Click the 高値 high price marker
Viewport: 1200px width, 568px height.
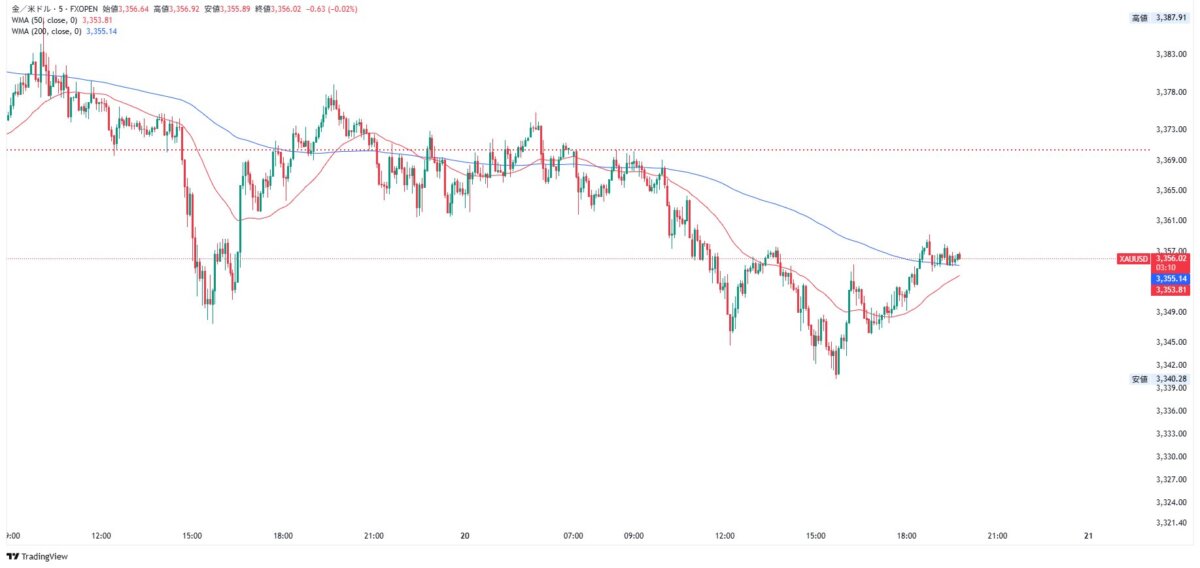click(x=1139, y=18)
